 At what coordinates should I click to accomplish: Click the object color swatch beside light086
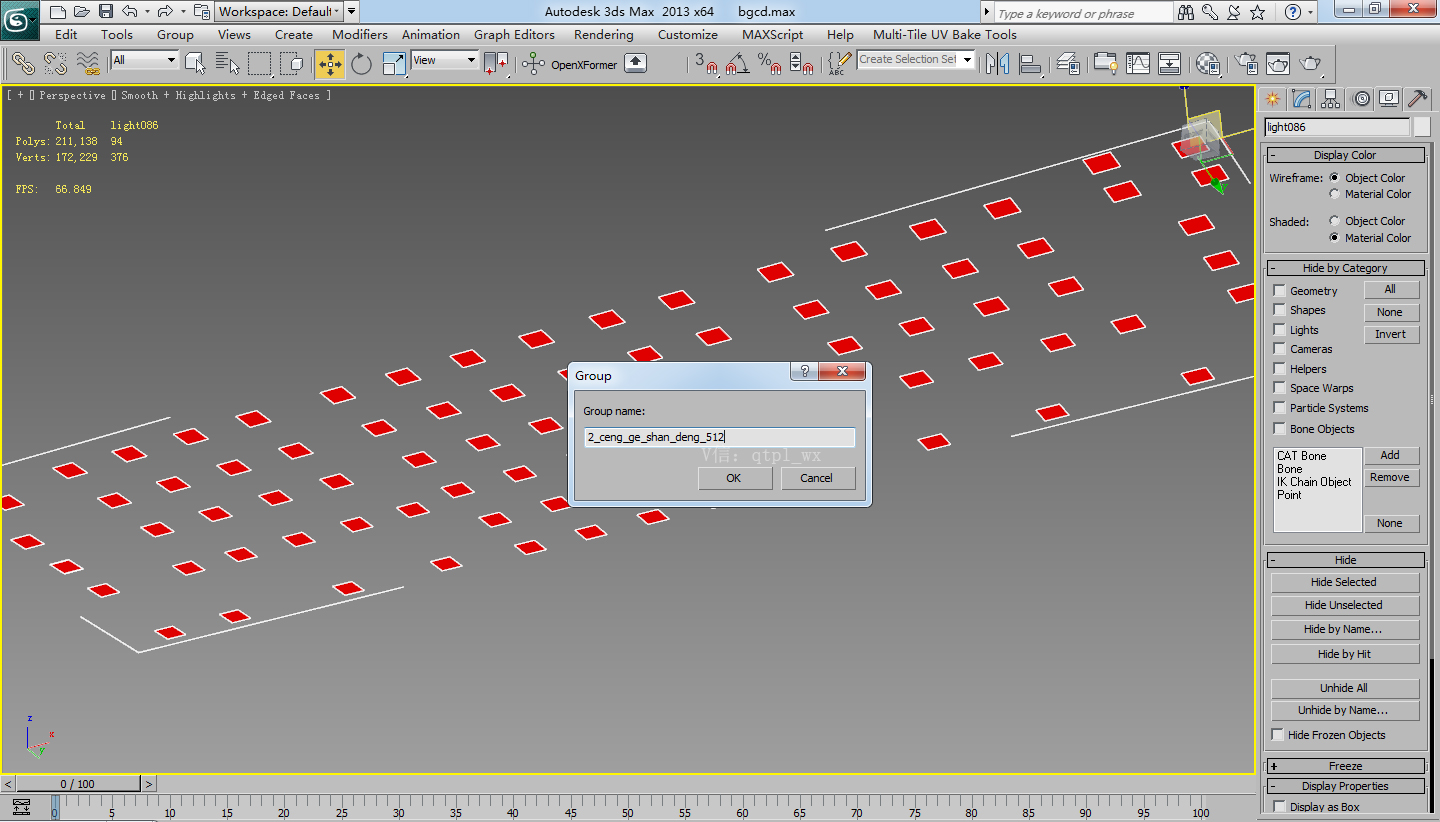coord(1422,127)
